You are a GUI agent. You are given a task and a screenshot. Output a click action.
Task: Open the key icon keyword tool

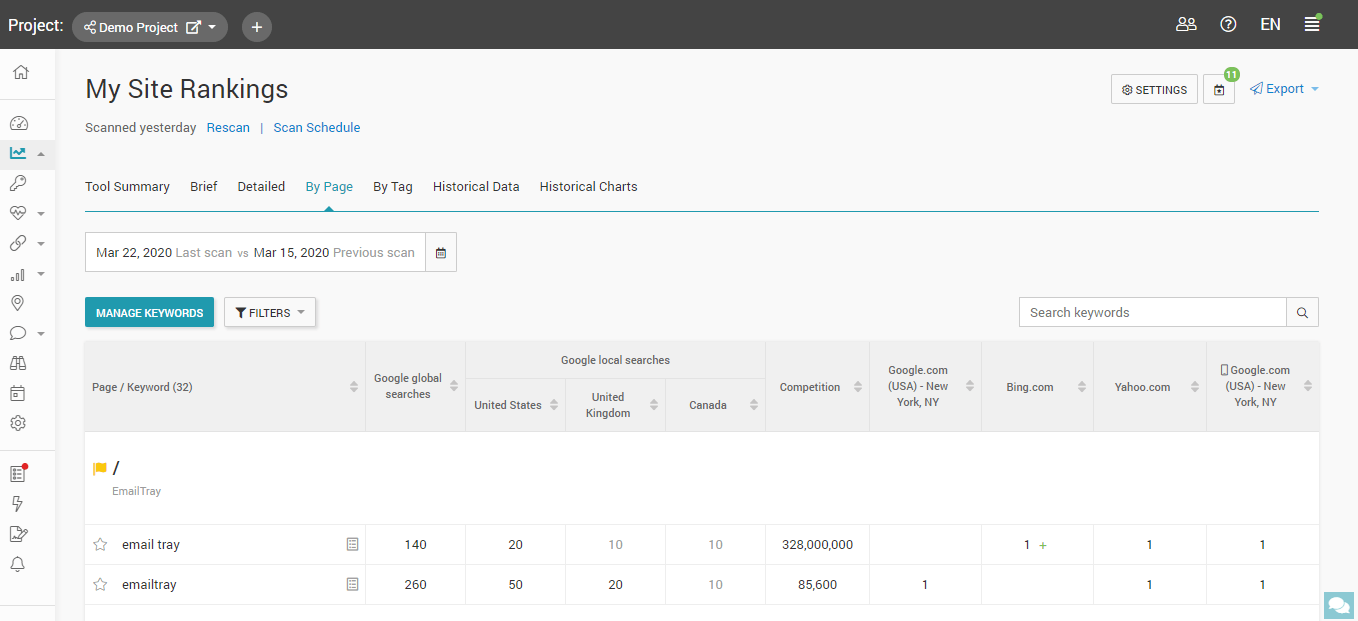(x=18, y=183)
